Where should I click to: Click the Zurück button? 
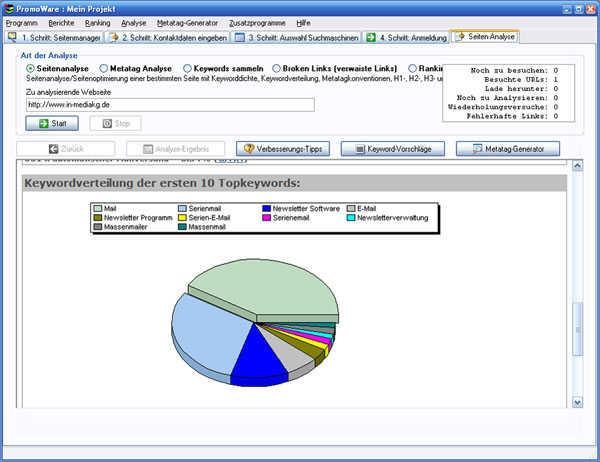pyautogui.click(x=66, y=149)
